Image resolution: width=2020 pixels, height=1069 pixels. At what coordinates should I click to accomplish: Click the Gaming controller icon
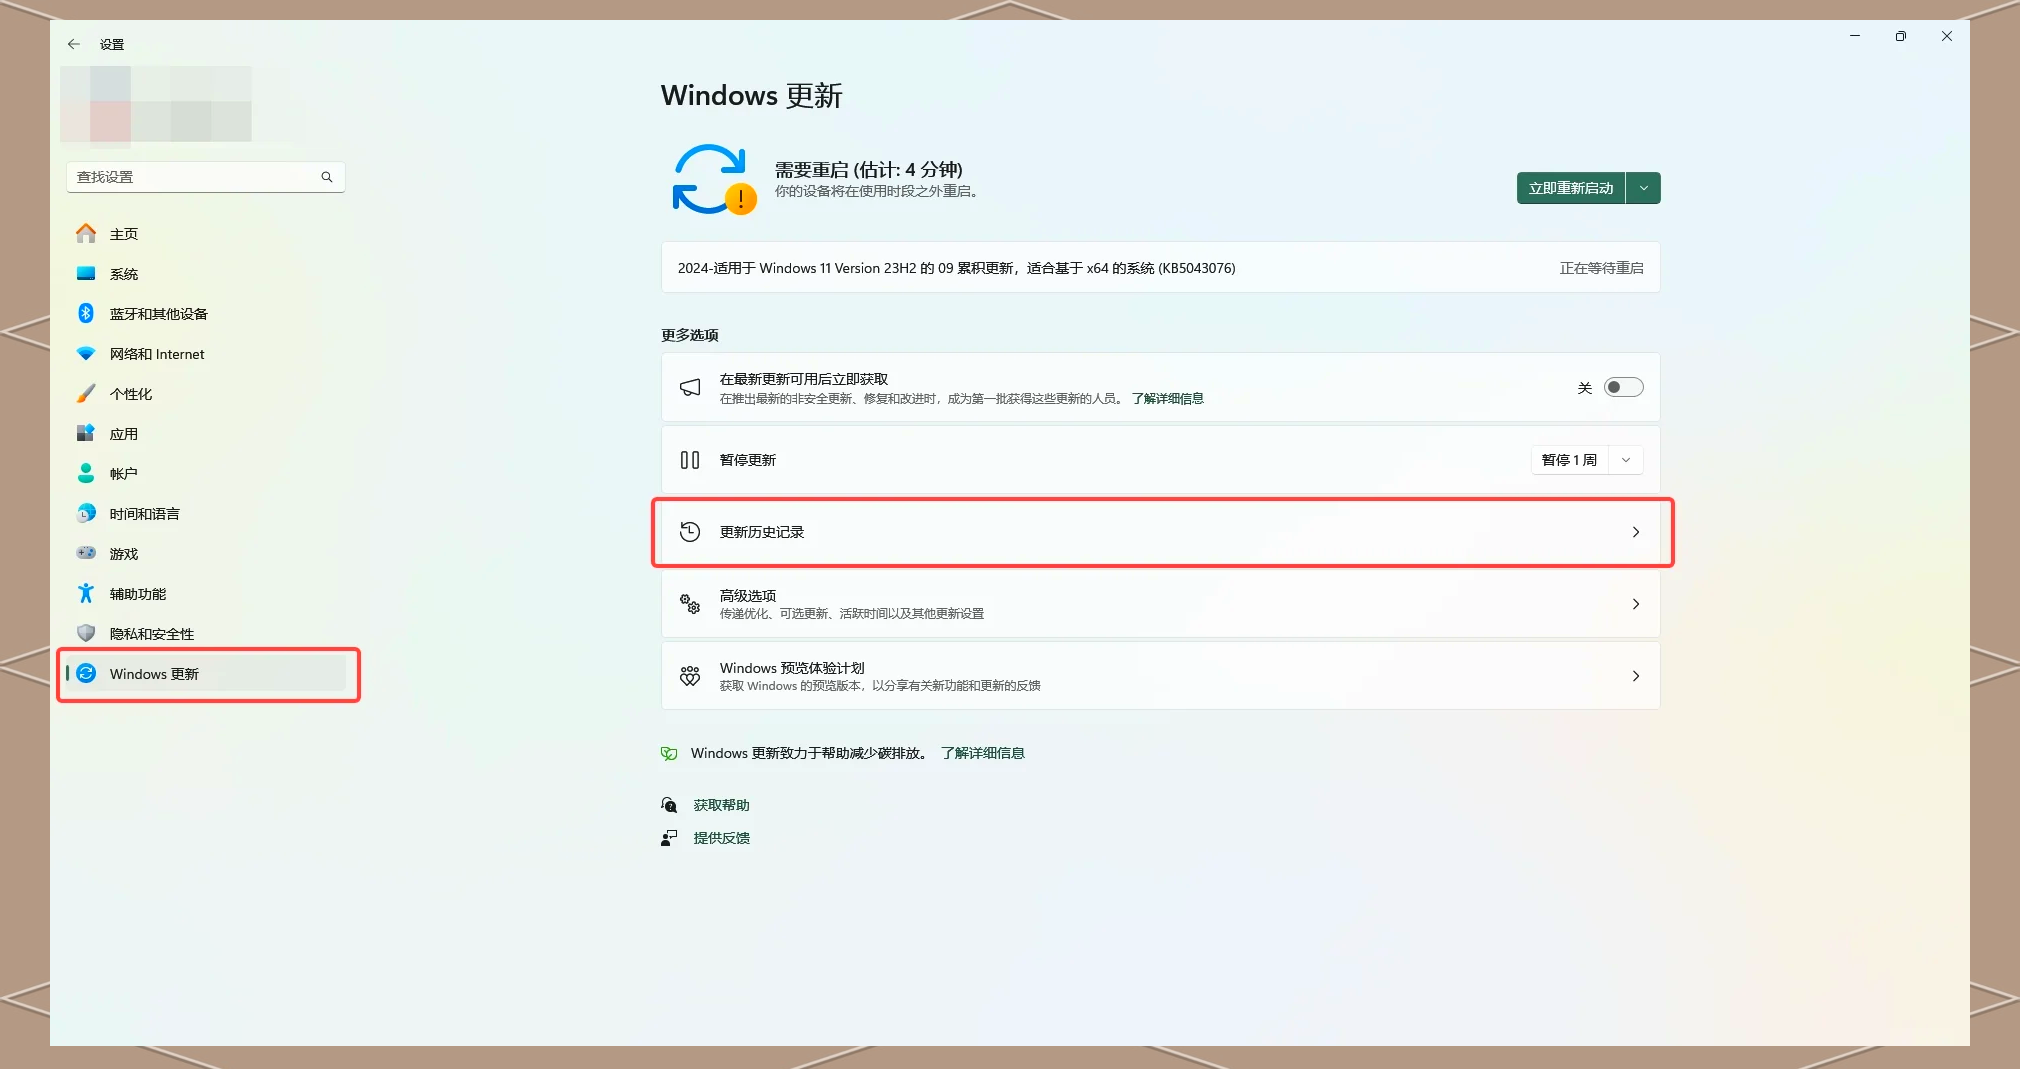pyautogui.click(x=86, y=553)
